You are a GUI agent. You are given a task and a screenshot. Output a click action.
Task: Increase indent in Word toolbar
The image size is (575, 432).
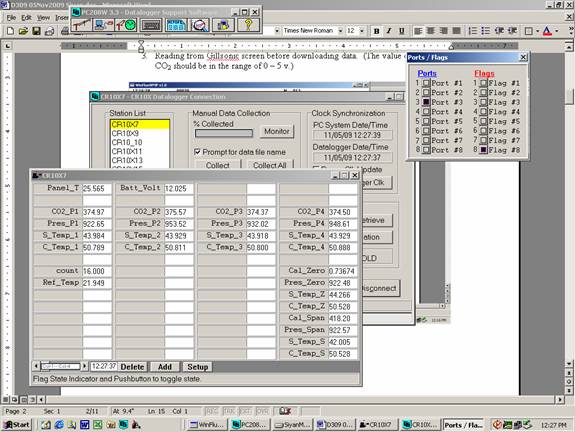tap(512, 31)
